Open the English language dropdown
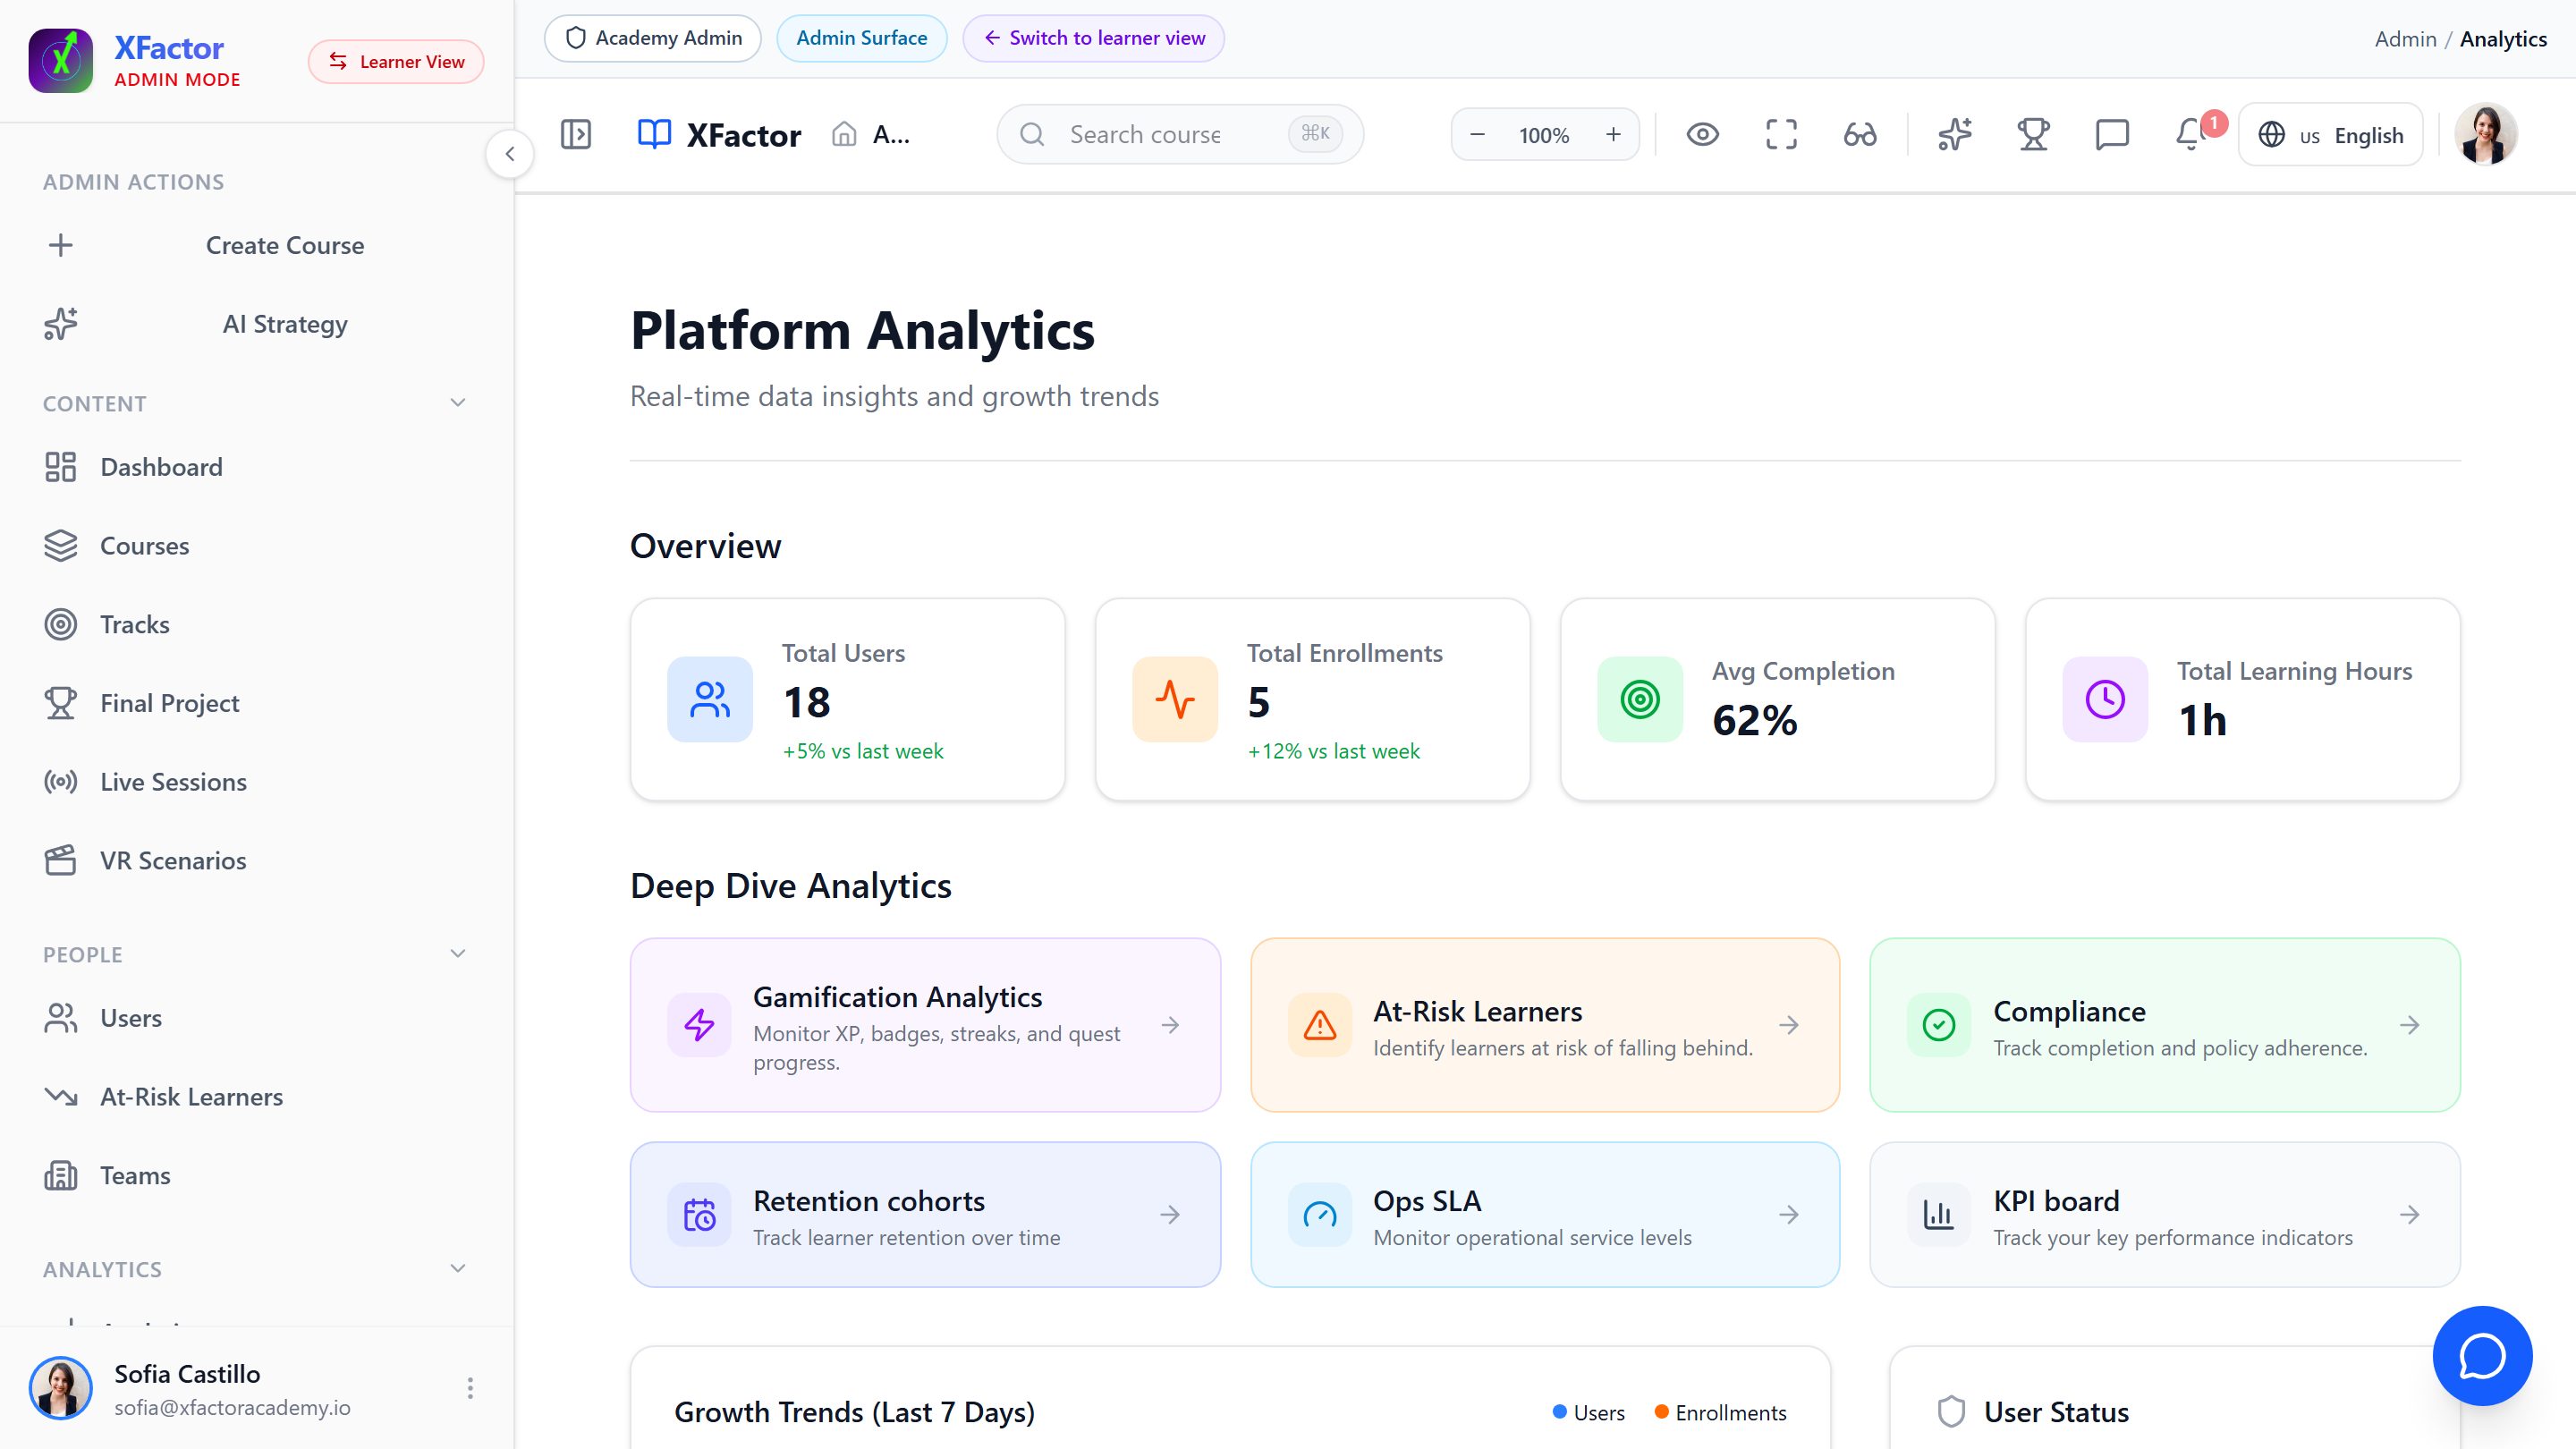 [2330, 134]
